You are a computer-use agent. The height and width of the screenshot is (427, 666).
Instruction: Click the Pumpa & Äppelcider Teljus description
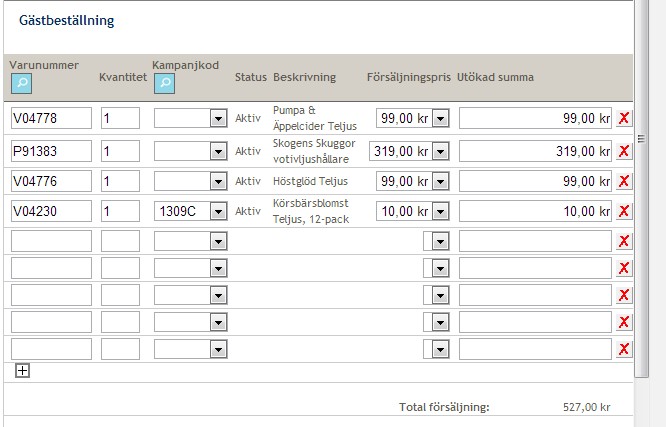click(x=315, y=118)
